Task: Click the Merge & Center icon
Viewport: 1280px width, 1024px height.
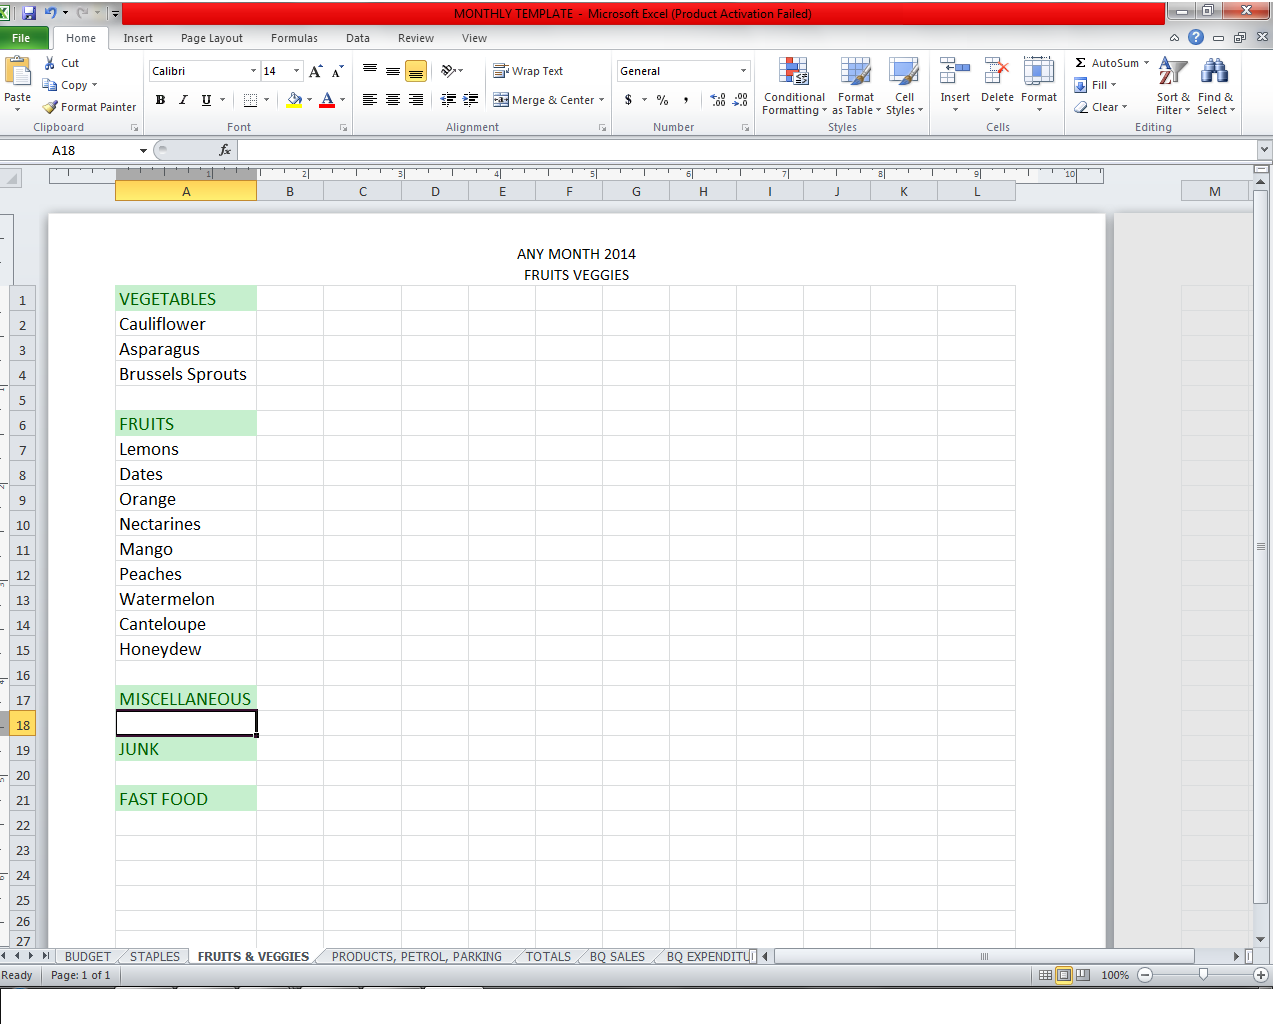Action: pos(501,100)
